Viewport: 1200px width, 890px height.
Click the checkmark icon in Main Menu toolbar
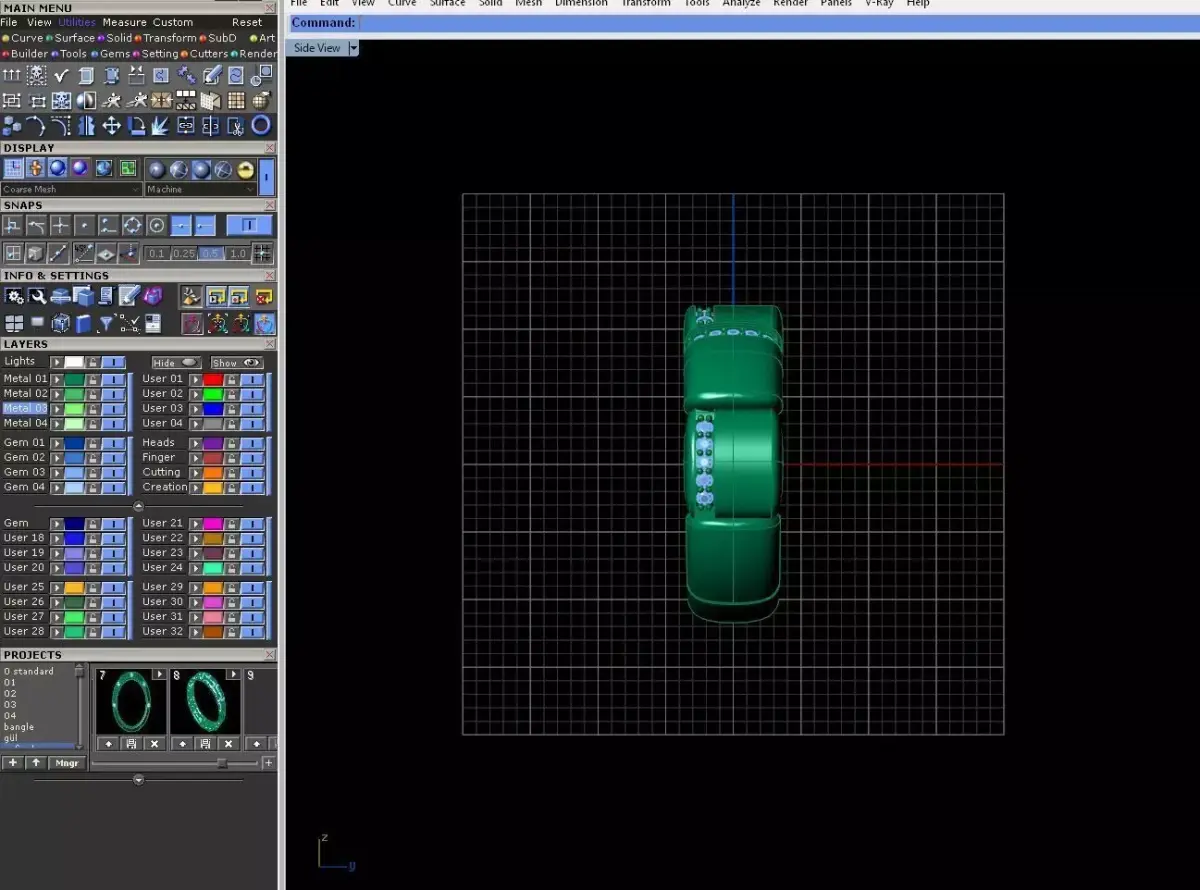point(61,76)
